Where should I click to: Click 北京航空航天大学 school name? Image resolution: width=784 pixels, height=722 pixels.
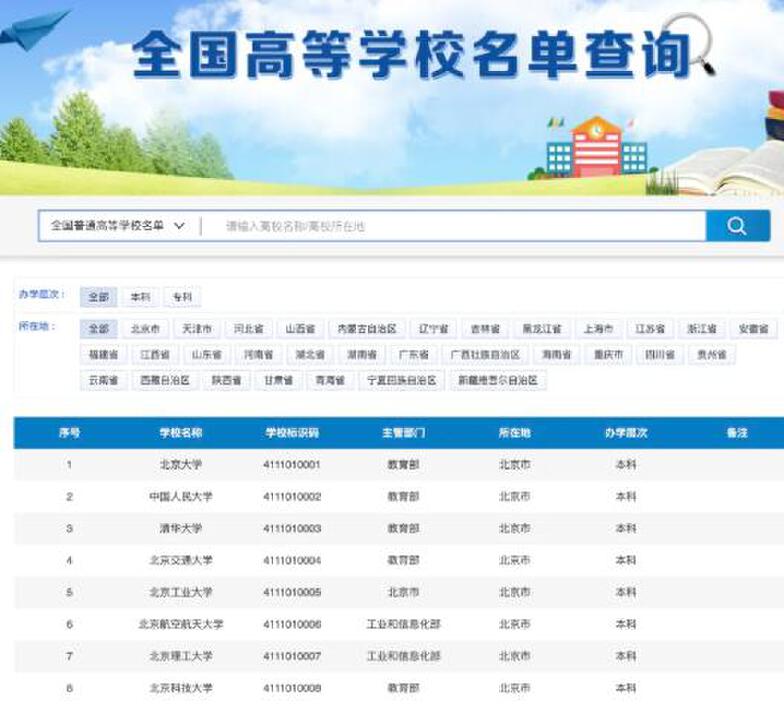pos(181,624)
